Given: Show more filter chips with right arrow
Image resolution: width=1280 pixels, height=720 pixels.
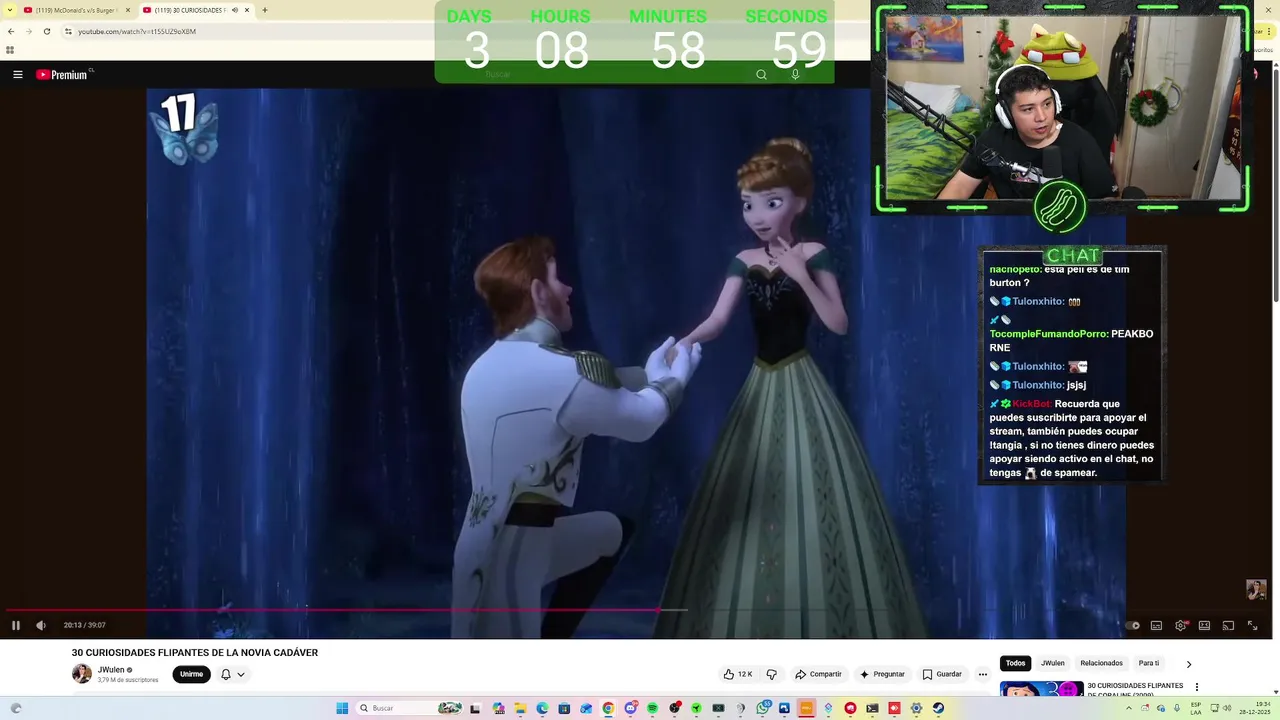Looking at the screenshot, I should pos(1189,664).
